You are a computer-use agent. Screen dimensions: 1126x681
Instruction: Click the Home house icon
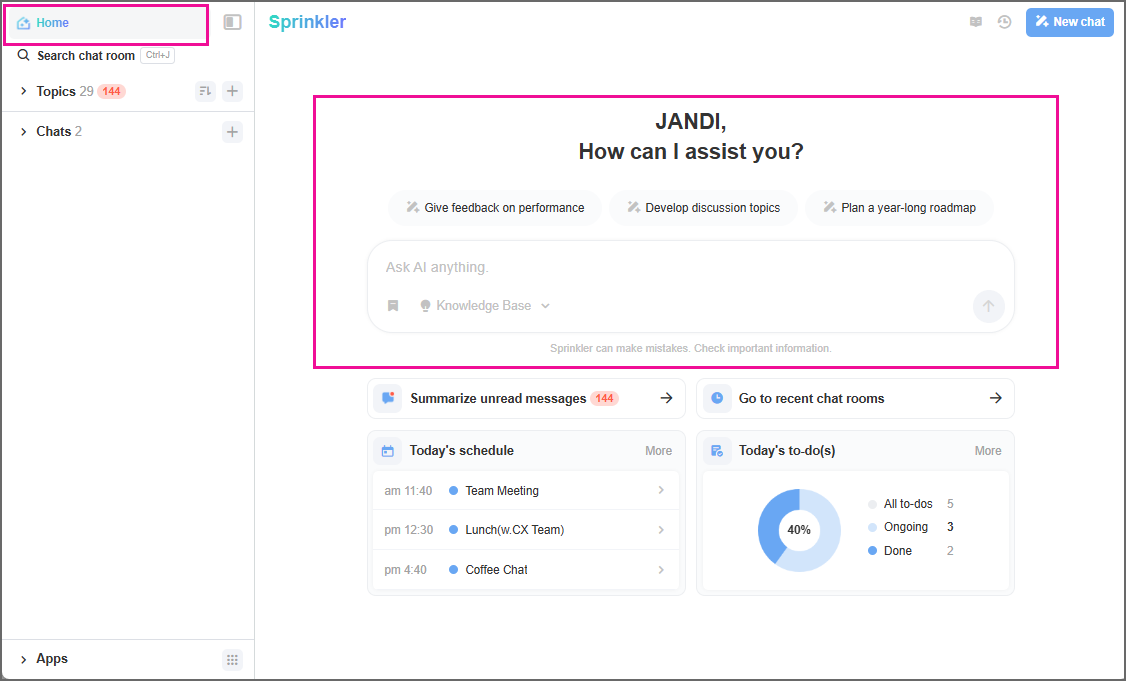[24, 23]
